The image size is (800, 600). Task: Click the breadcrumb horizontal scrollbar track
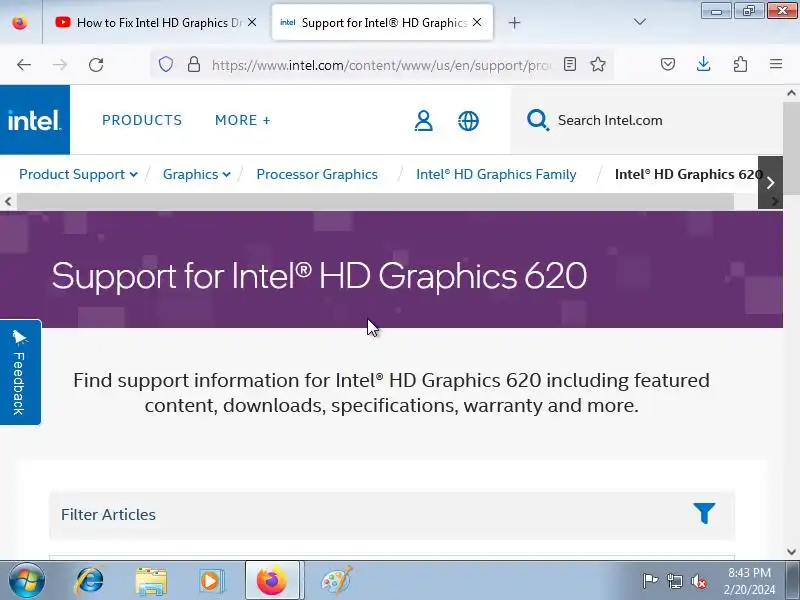click(376, 202)
